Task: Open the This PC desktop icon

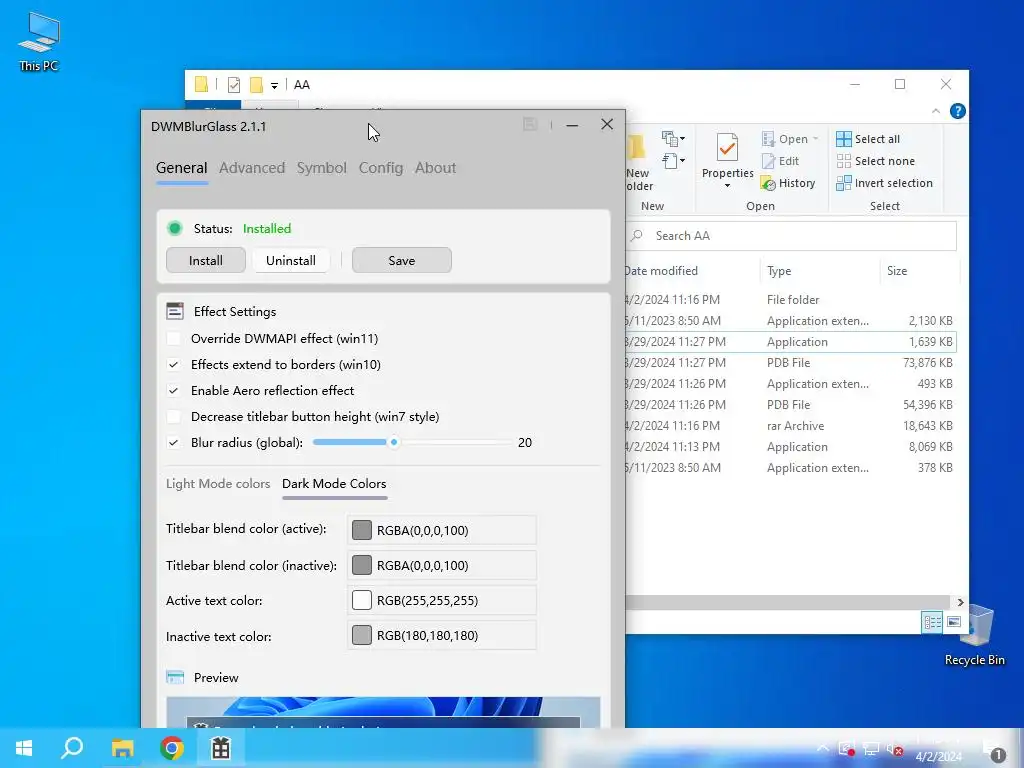Action: pos(39,42)
